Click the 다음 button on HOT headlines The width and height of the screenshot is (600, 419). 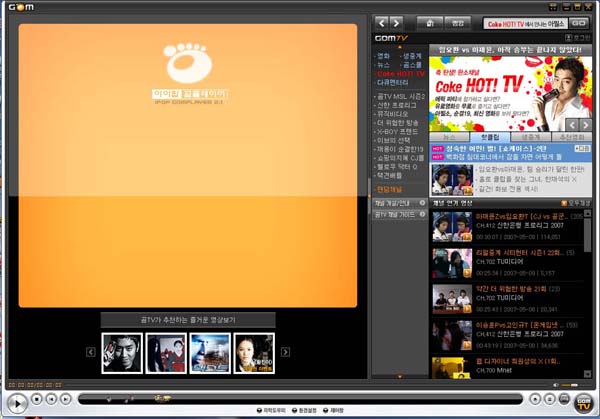tap(582, 148)
